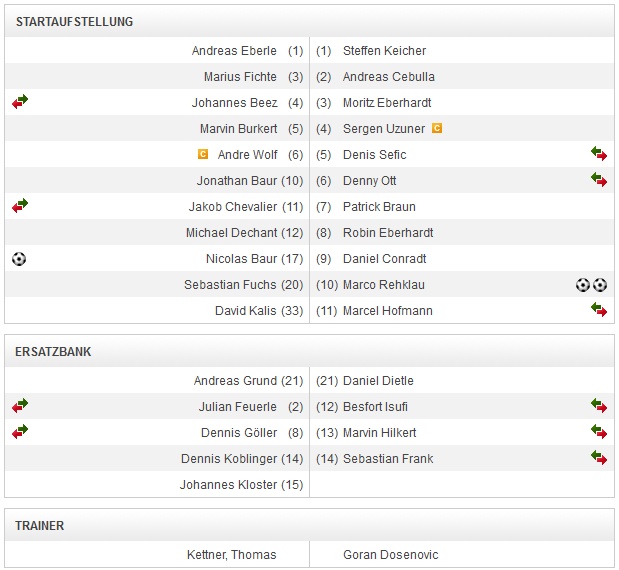The height and width of the screenshot is (570, 619).
Task: Click substitution icon next to Dennis Göller
Action: 20,432
